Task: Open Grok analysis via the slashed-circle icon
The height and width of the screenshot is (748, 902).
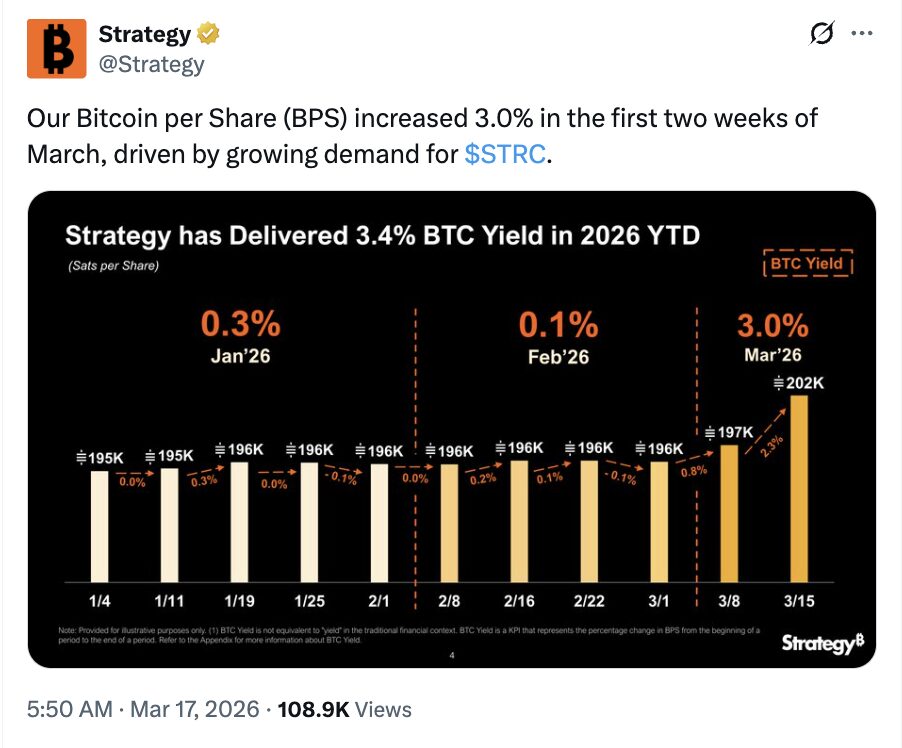Action: [x=820, y=33]
